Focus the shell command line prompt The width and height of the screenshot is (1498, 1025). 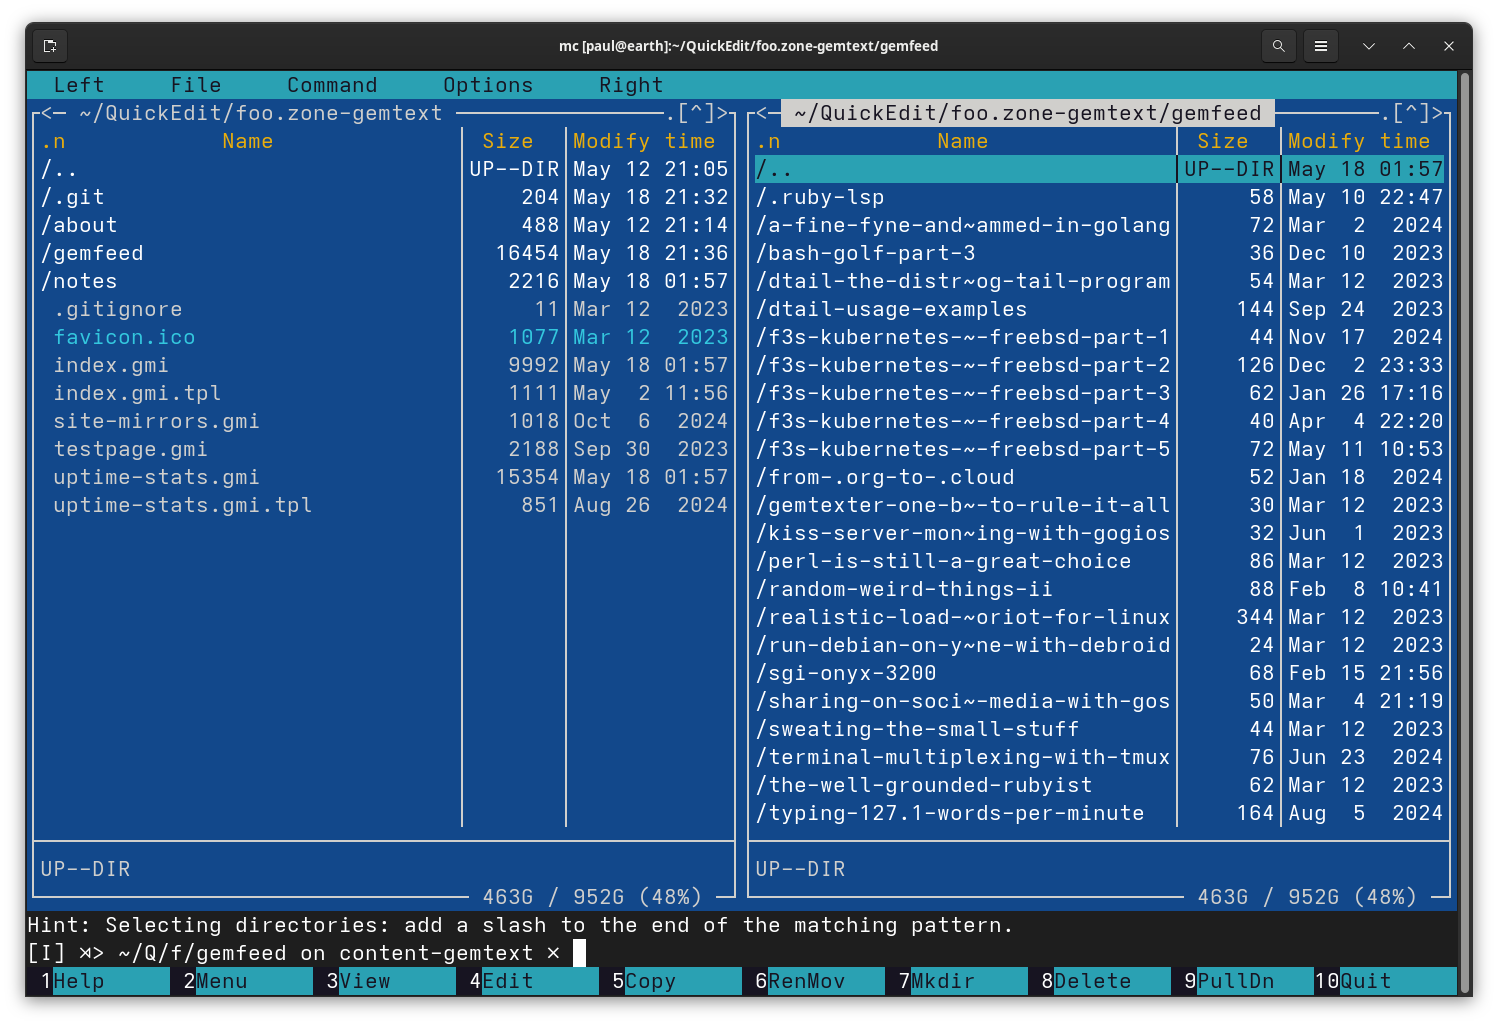pyautogui.click(x=742, y=953)
